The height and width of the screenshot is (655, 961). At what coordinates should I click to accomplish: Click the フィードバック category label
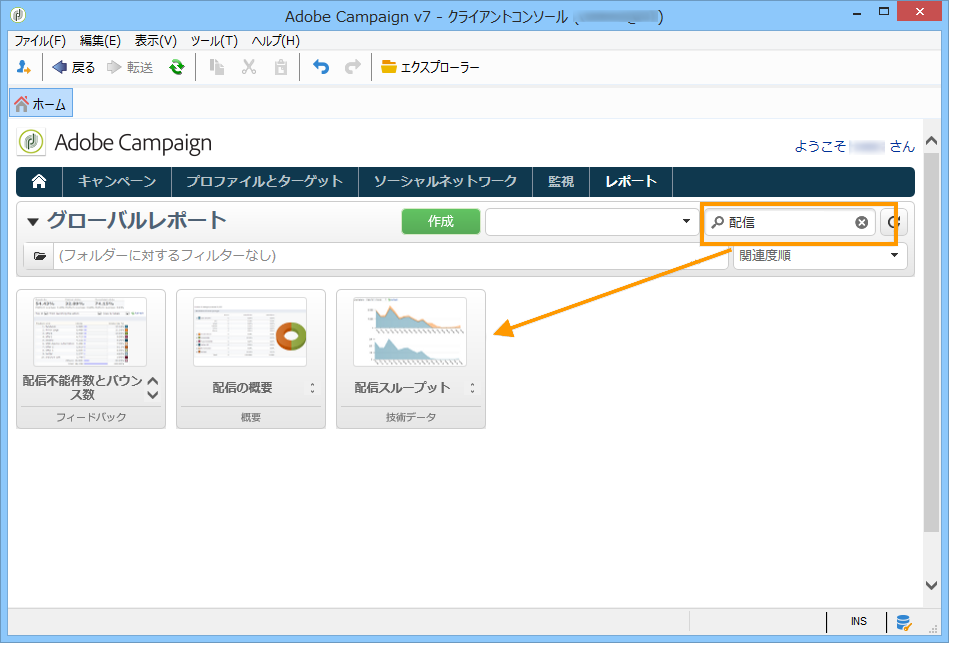point(91,417)
